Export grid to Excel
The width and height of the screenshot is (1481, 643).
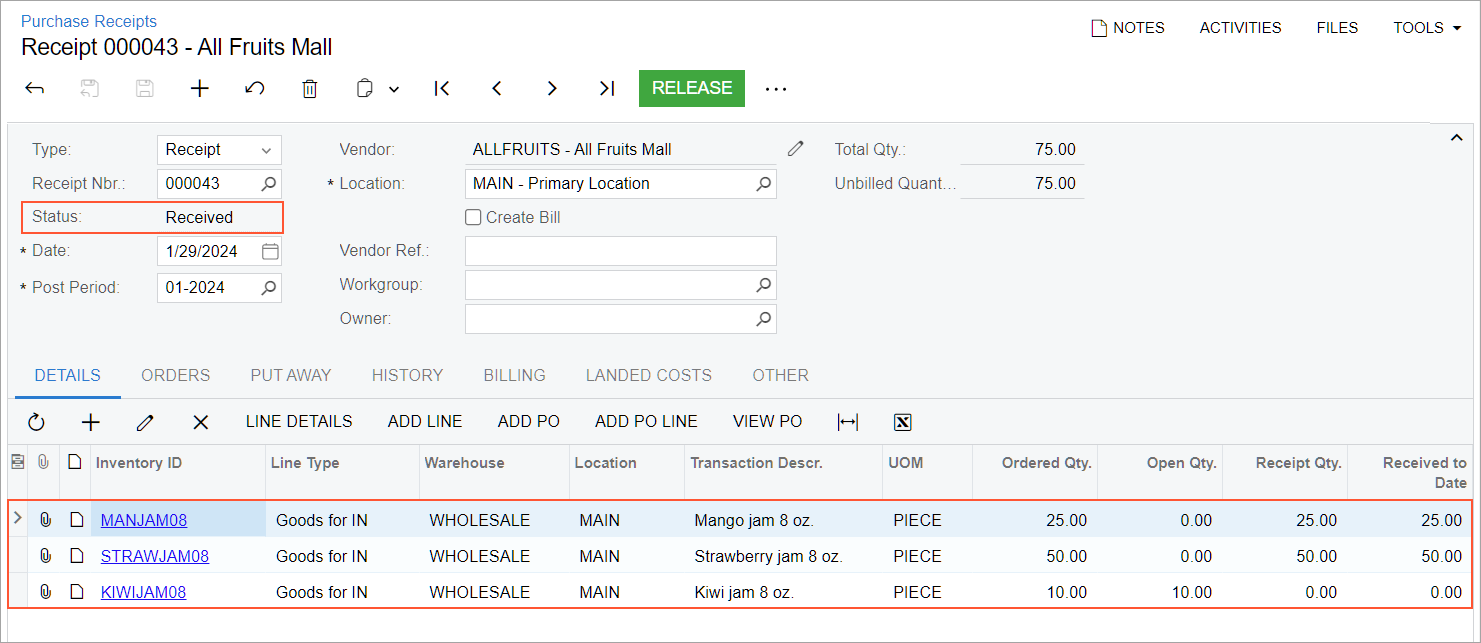pyautogui.click(x=902, y=422)
